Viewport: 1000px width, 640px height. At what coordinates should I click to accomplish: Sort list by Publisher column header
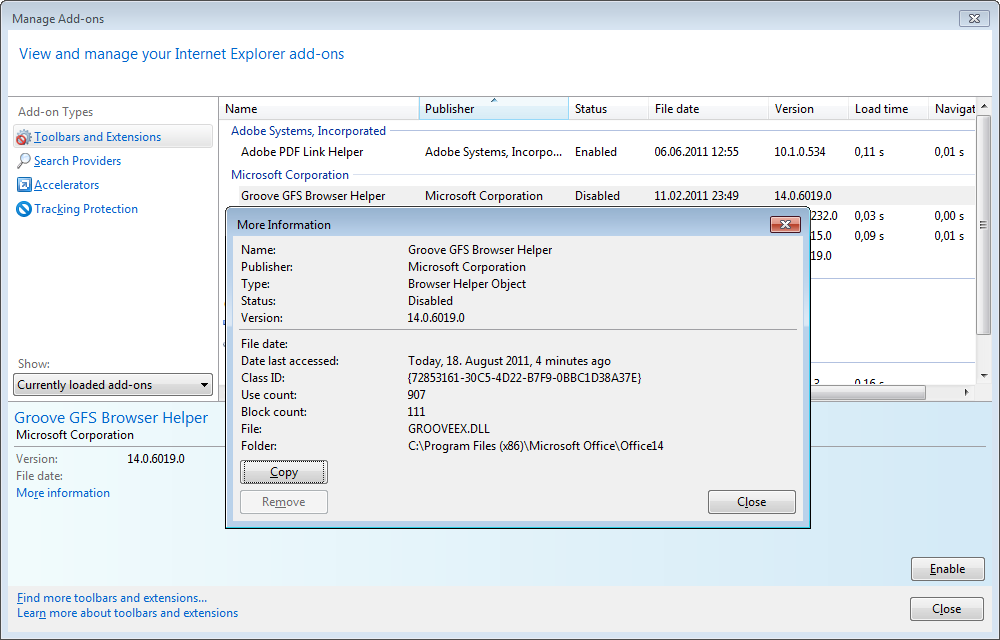[x=494, y=109]
